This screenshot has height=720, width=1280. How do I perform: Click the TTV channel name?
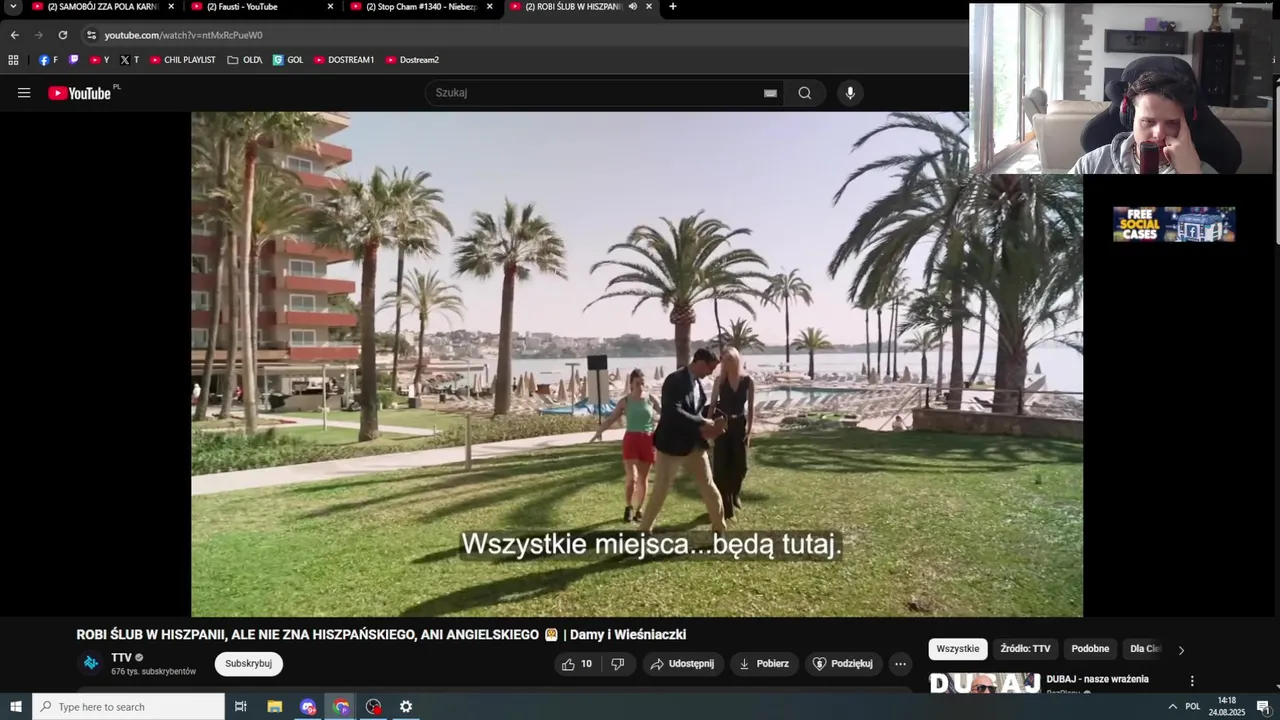(x=121, y=657)
